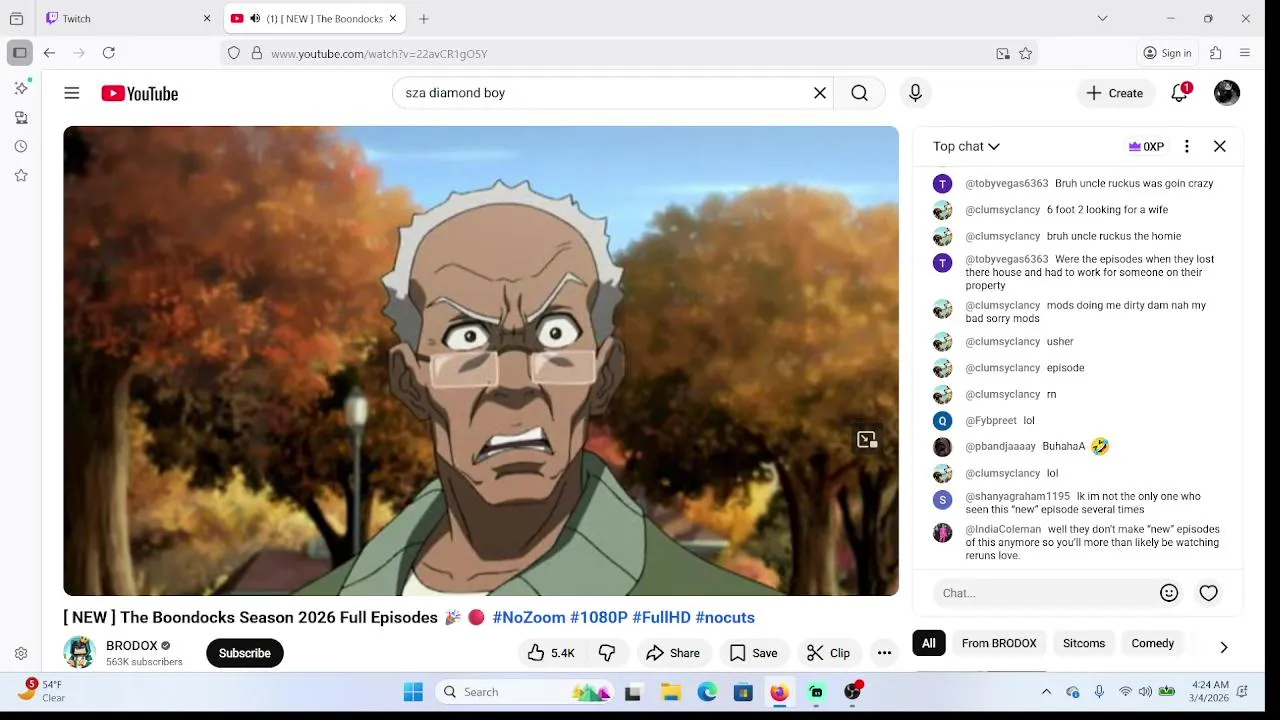Subscribe to BRODOX channel
The width and height of the screenshot is (1280, 720).
pyautogui.click(x=245, y=653)
